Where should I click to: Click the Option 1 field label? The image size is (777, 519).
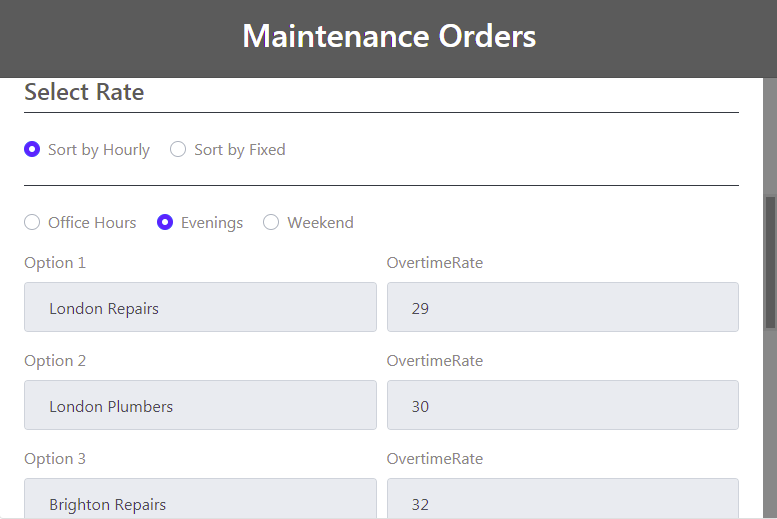[x=55, y=263]
